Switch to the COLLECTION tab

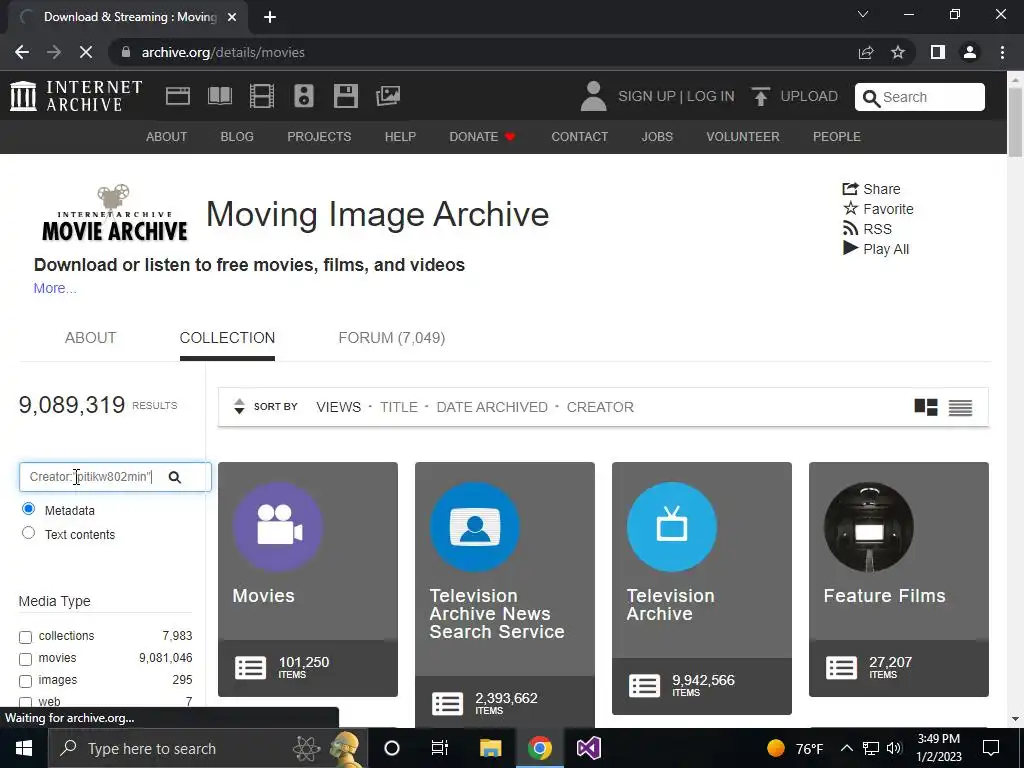(227, 338)
